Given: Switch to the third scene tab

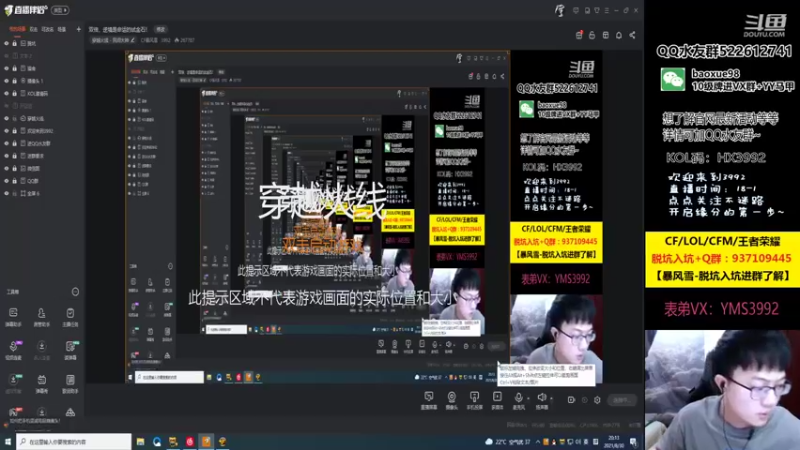Looking at the screenshot, I should pyautogui.click(x=47, y=29).
